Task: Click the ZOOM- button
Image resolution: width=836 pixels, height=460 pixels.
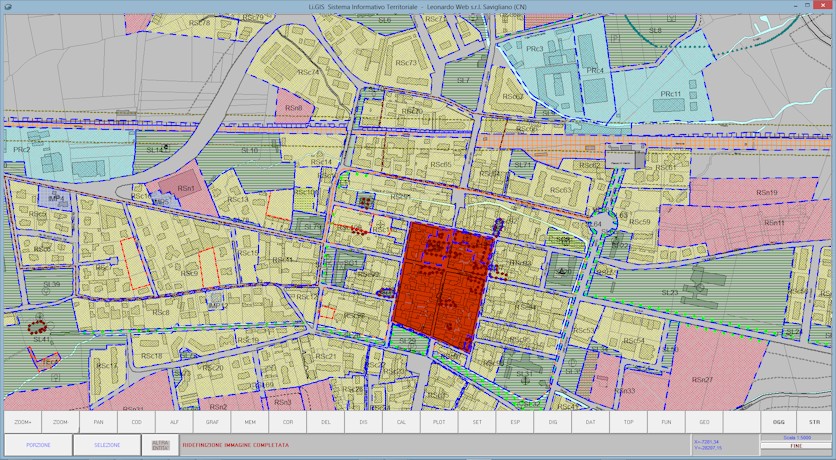Action: (x=60, y=423)
